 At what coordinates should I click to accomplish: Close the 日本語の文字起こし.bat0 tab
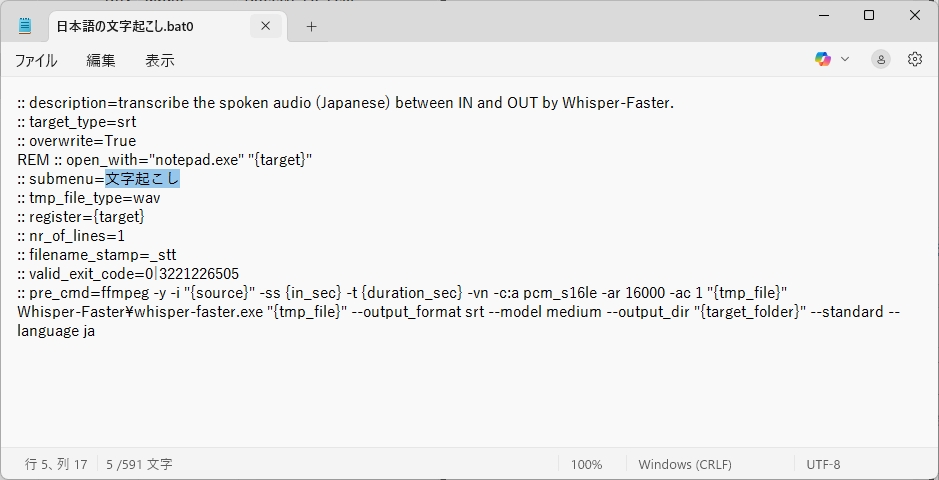pos(266,26)
